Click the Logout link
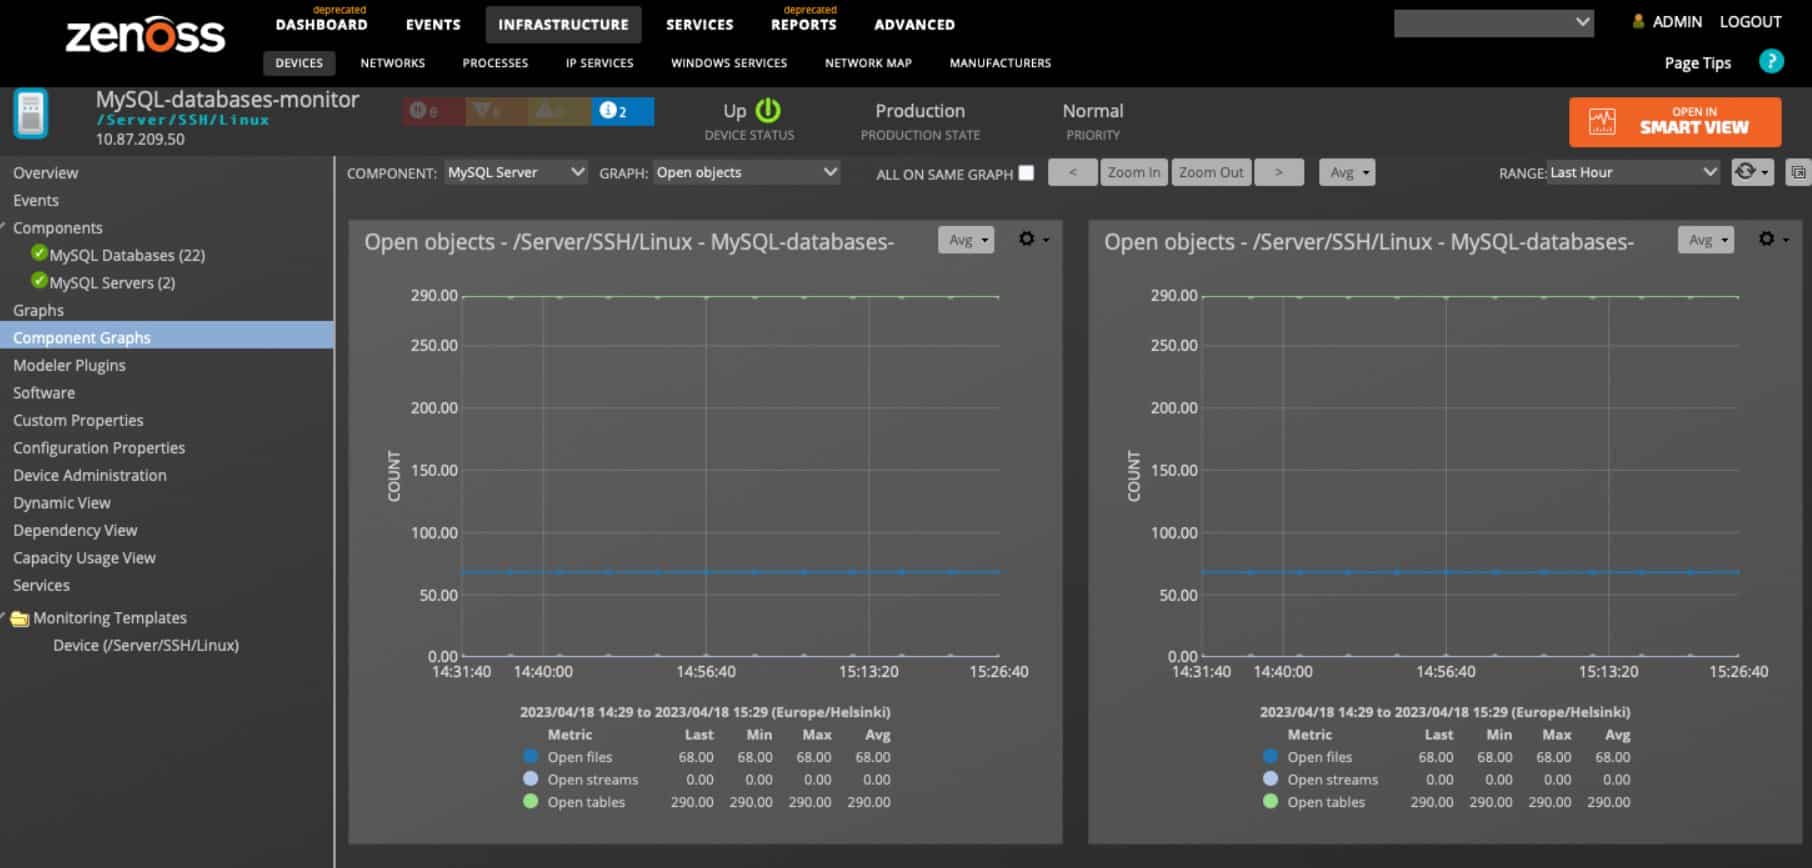Image resolution: width=1812 pixels, height=868 pixels. [x=1750, y=21]
